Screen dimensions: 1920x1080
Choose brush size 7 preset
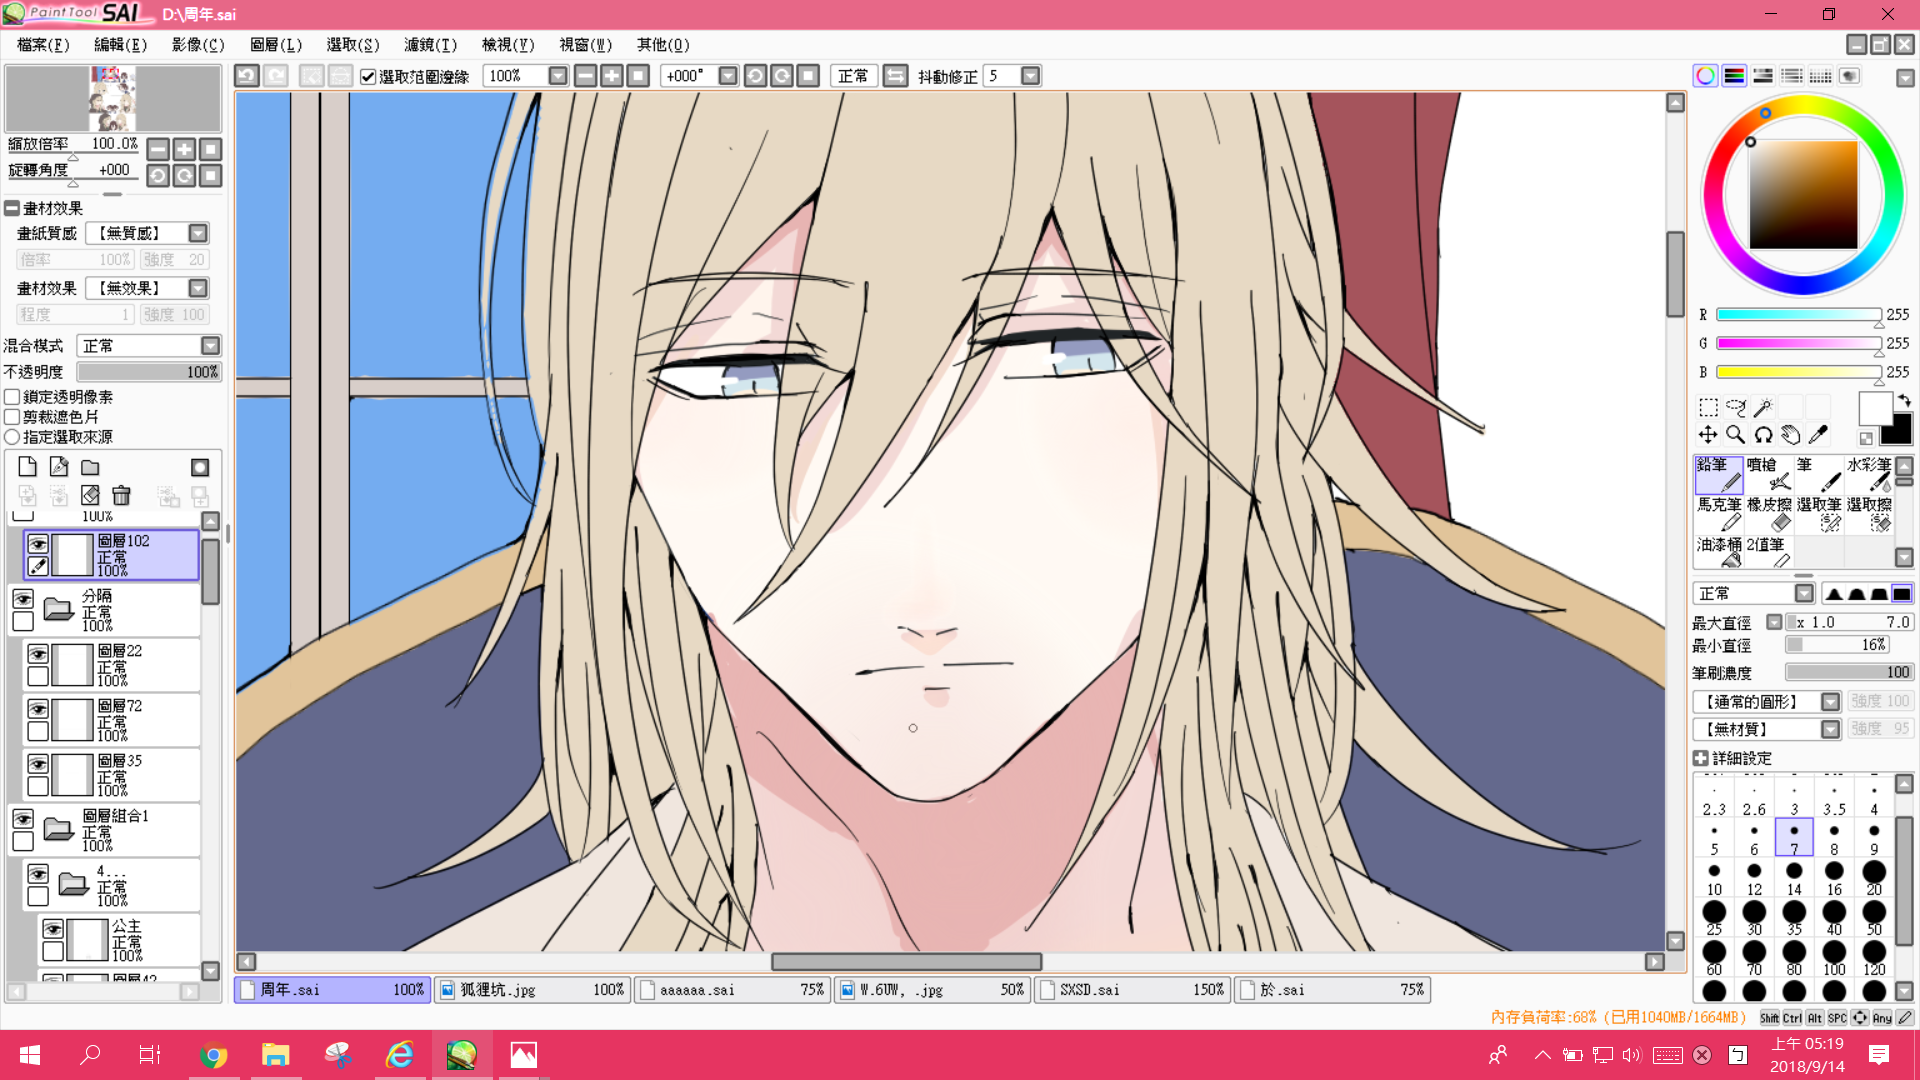(x=1794, y=838)
